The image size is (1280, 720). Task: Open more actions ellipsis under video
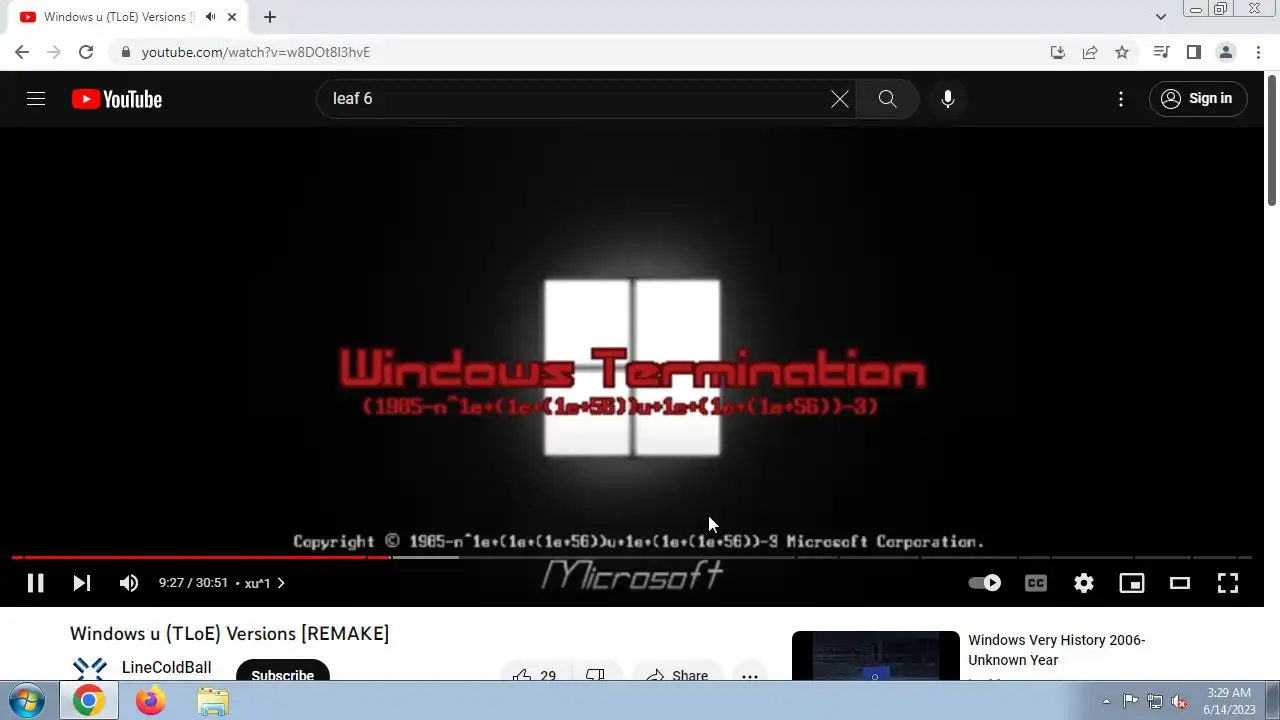tap(750, 675)
